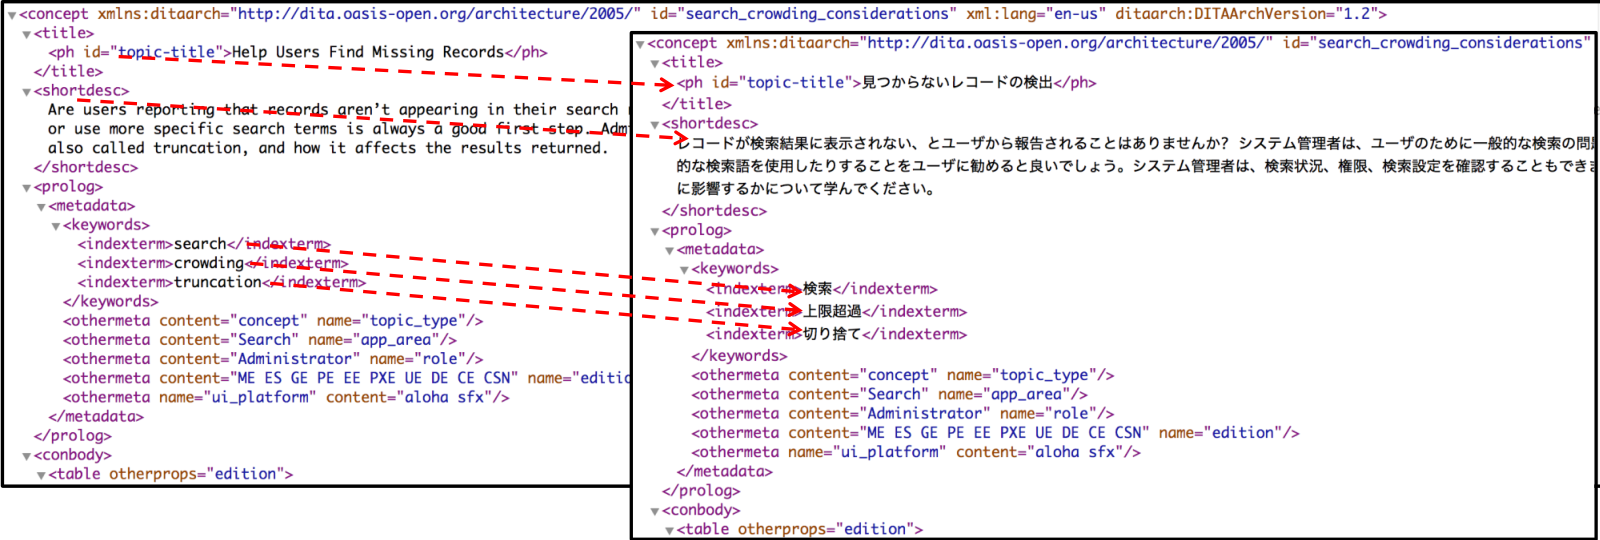
Task: Collapse the title node in English window
Action: pos(27,34)
